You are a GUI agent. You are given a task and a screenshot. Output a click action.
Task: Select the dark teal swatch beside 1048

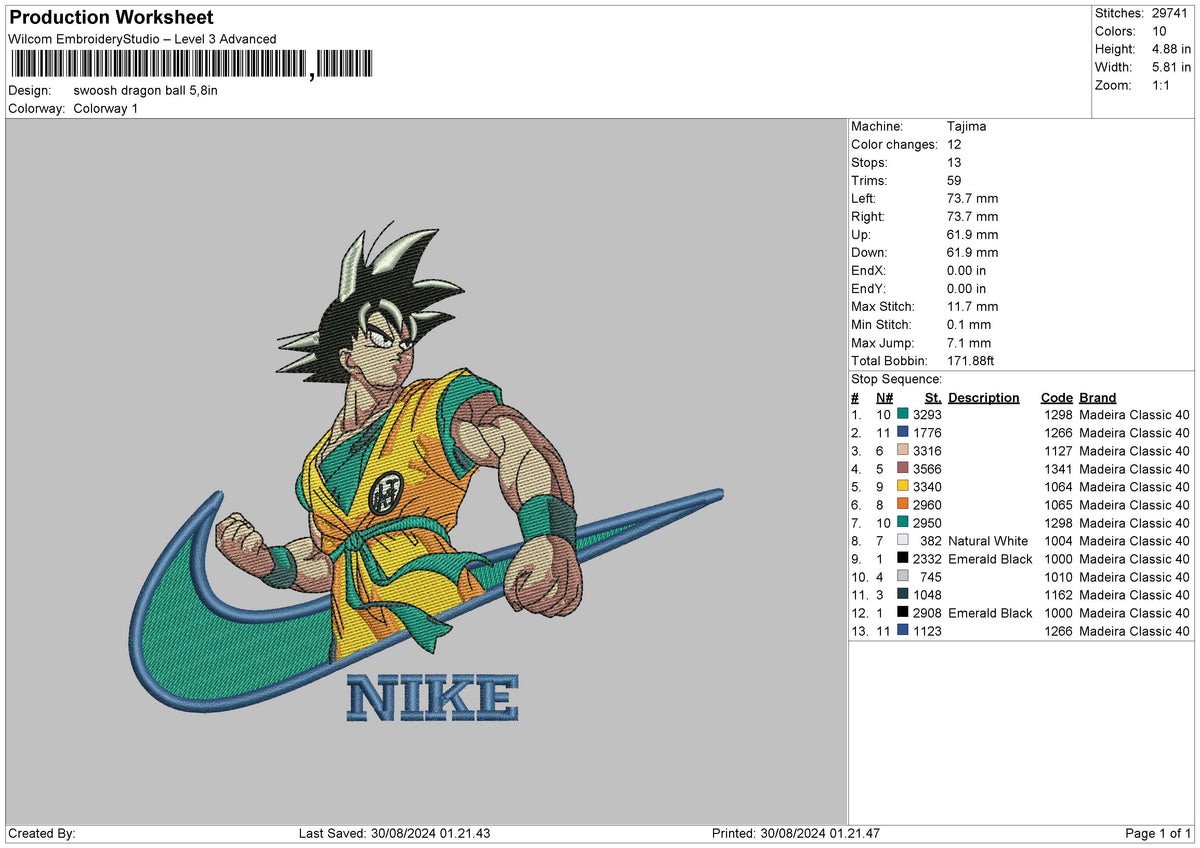pyautogui.click(x=903, y=593)
